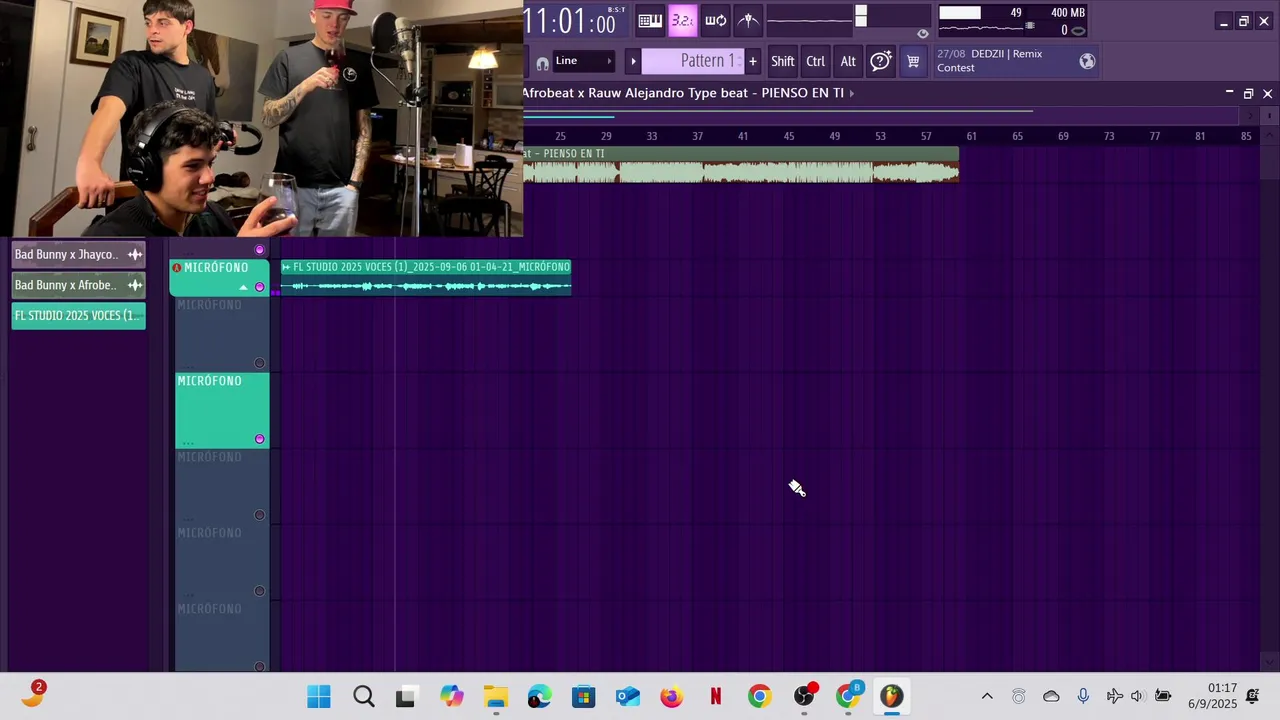This screenshot has height=720, width=1280.
Task: Switch to OBS Studio in taskbar
Action: pos(804,696)
